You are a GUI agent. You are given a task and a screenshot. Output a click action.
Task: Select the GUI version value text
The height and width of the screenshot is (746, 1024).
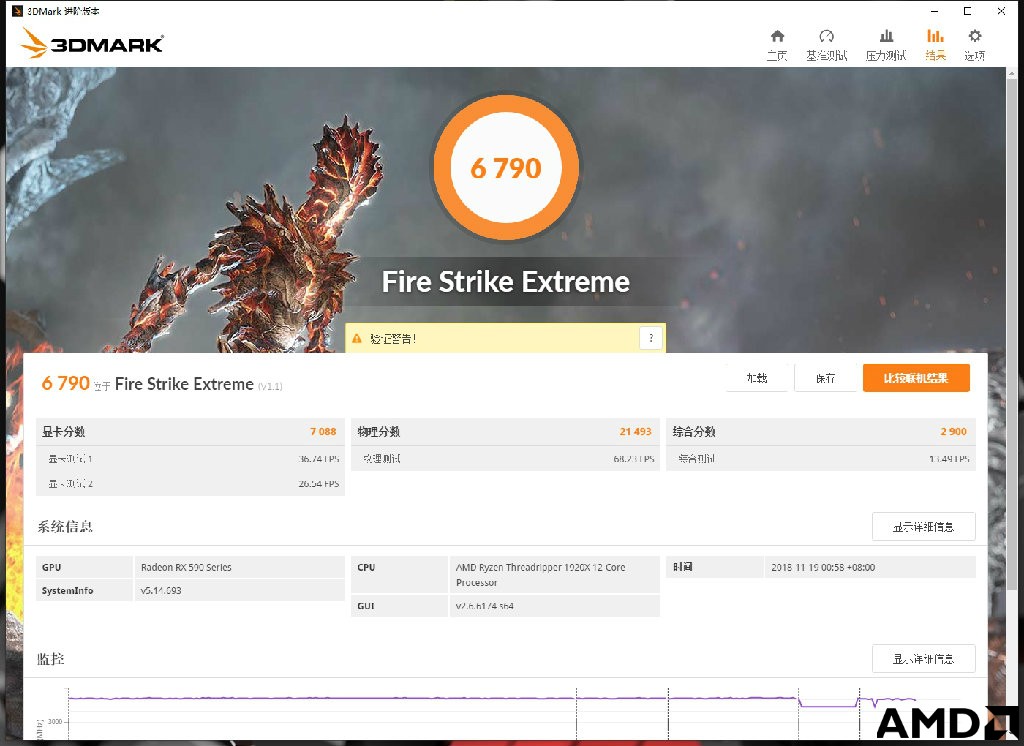pyautogui.click(x=485, y=606)
